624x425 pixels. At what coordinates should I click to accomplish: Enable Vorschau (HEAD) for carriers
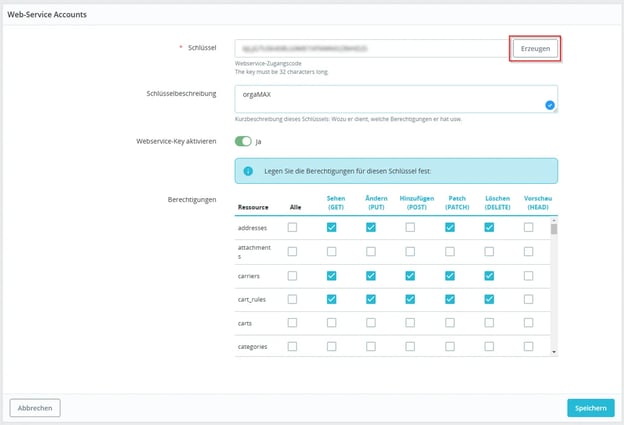click(528, 275)
